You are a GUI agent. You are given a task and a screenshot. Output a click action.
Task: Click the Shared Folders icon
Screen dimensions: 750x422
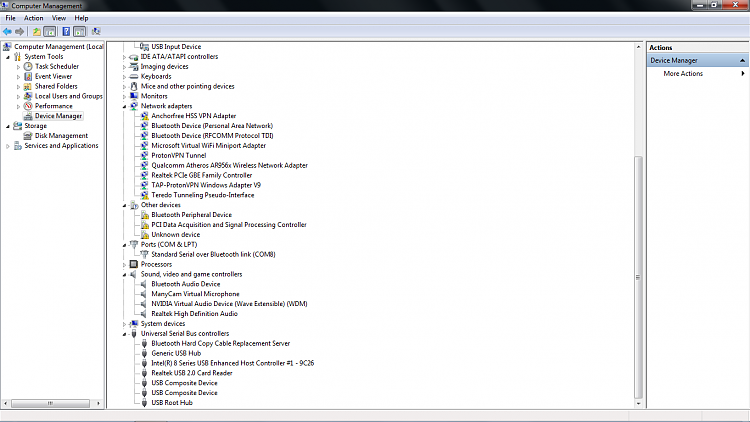[x=28, y=87]
